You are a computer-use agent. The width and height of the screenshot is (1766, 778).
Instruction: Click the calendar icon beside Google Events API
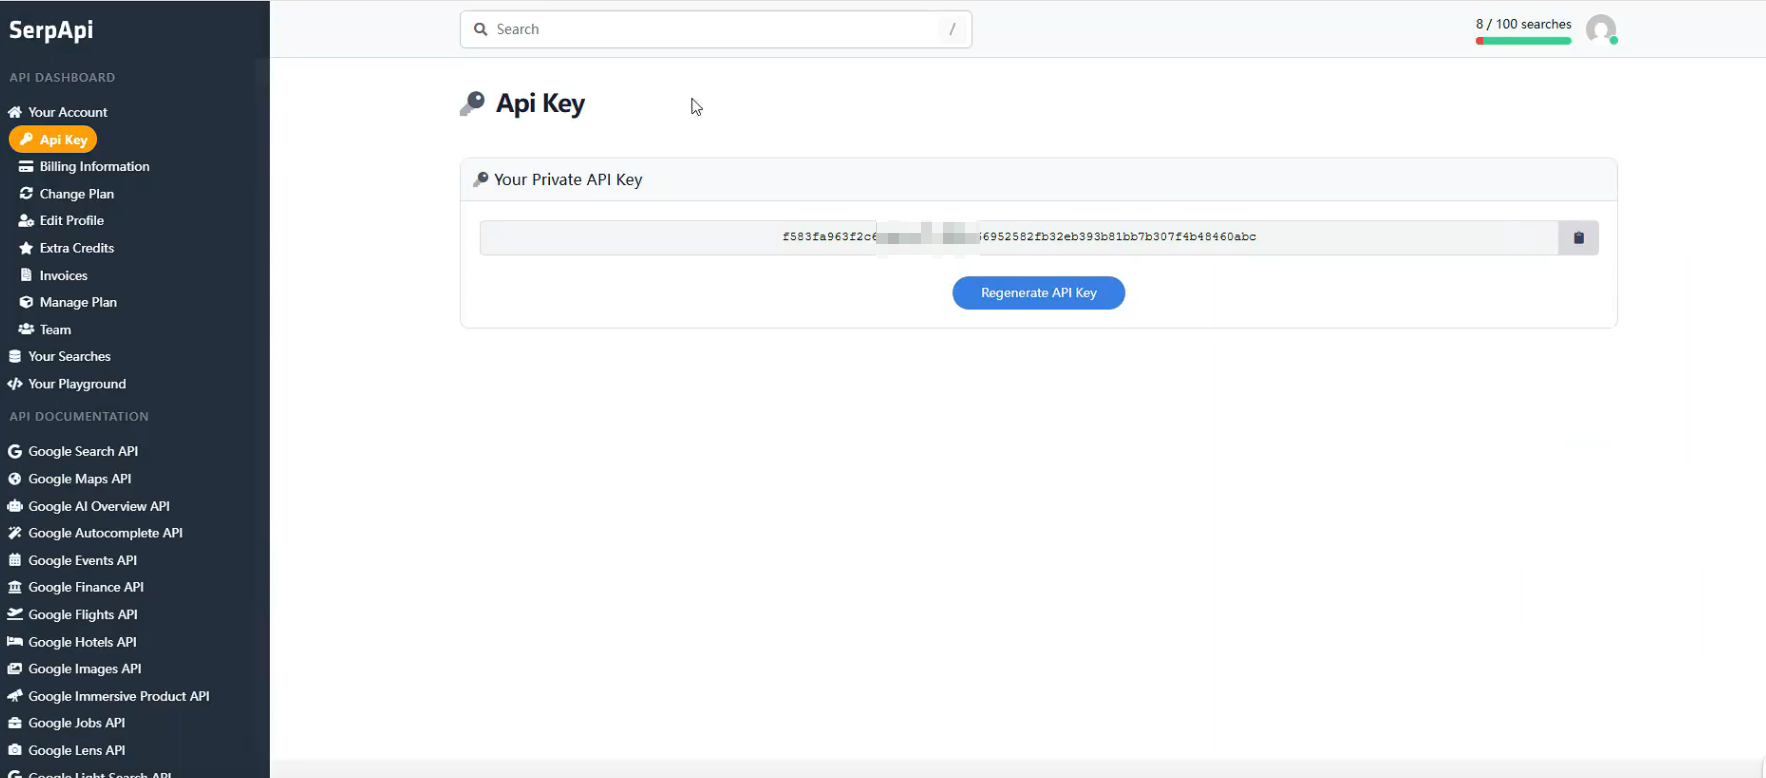coord(15,560)
